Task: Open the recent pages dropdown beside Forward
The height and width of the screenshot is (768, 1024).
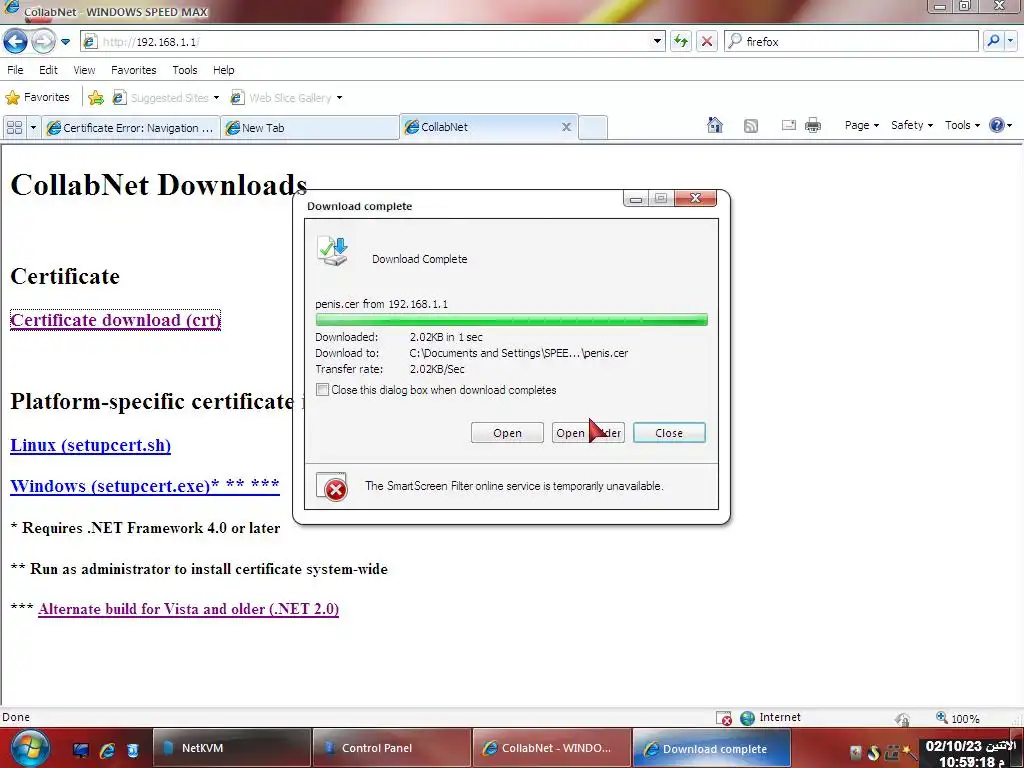Action: tap(65, 42)
